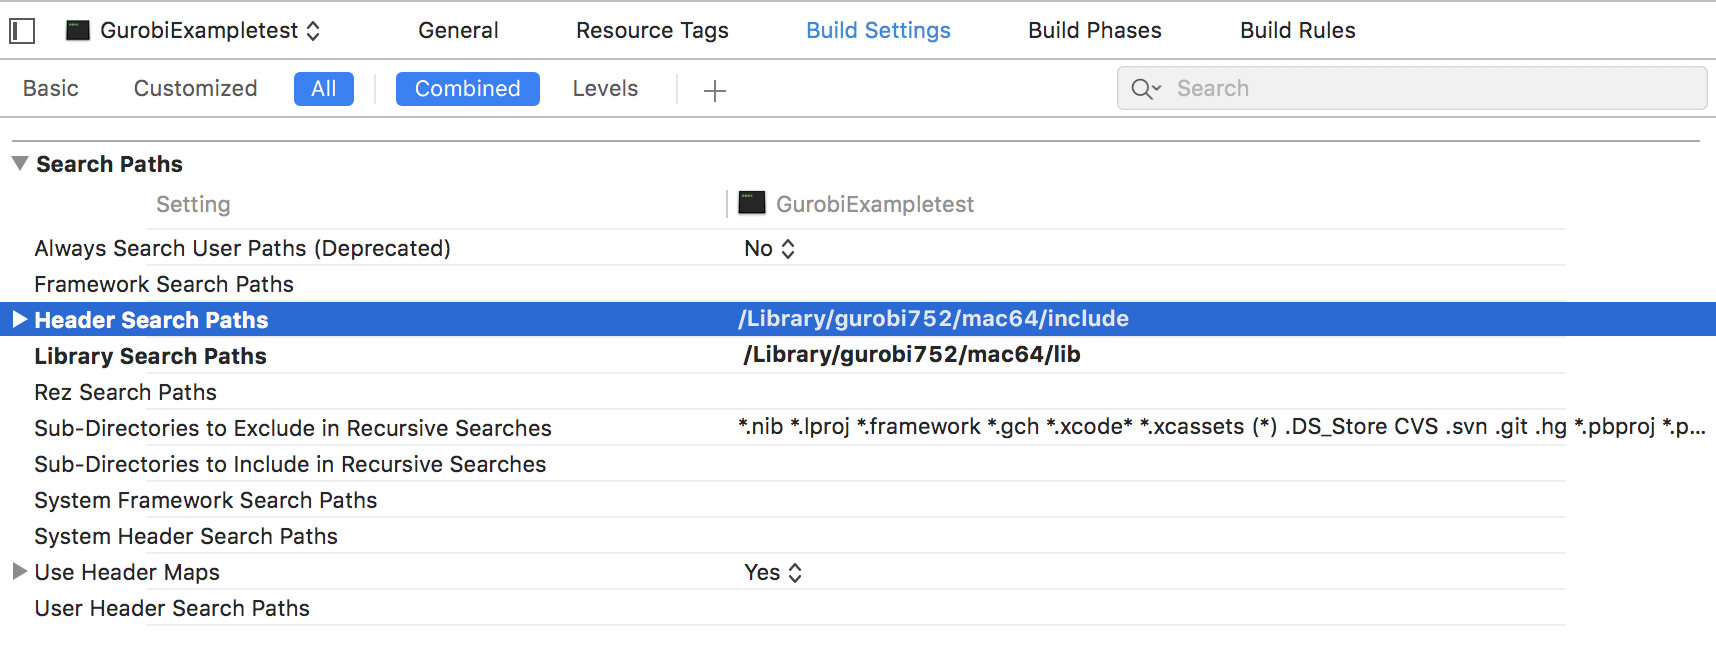
Task: Open the Always Search User Paths No popup
Action: coord(769,248)
